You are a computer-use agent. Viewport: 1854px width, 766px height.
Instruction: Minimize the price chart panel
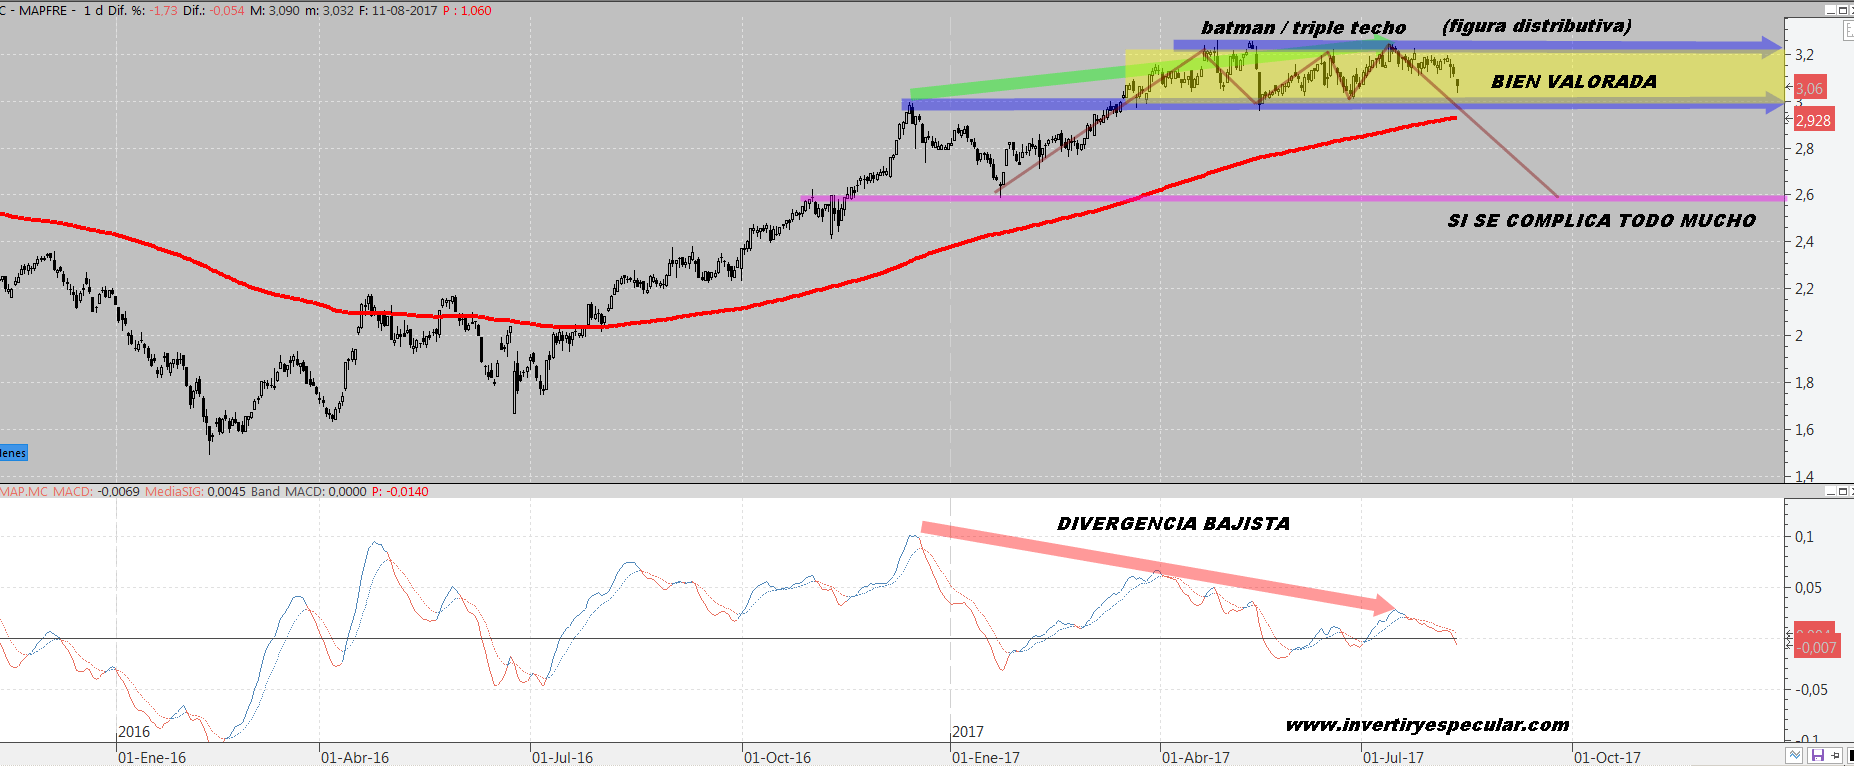click(x=1832, y=10)
